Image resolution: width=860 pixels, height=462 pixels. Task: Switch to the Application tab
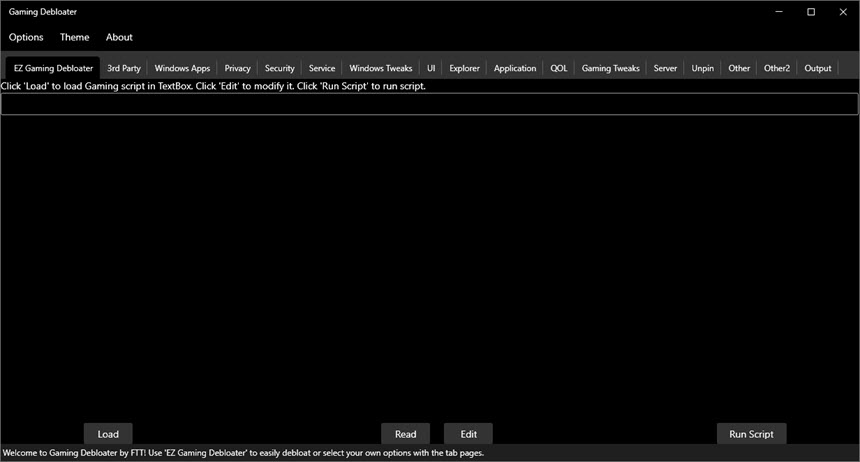point(515,69)
